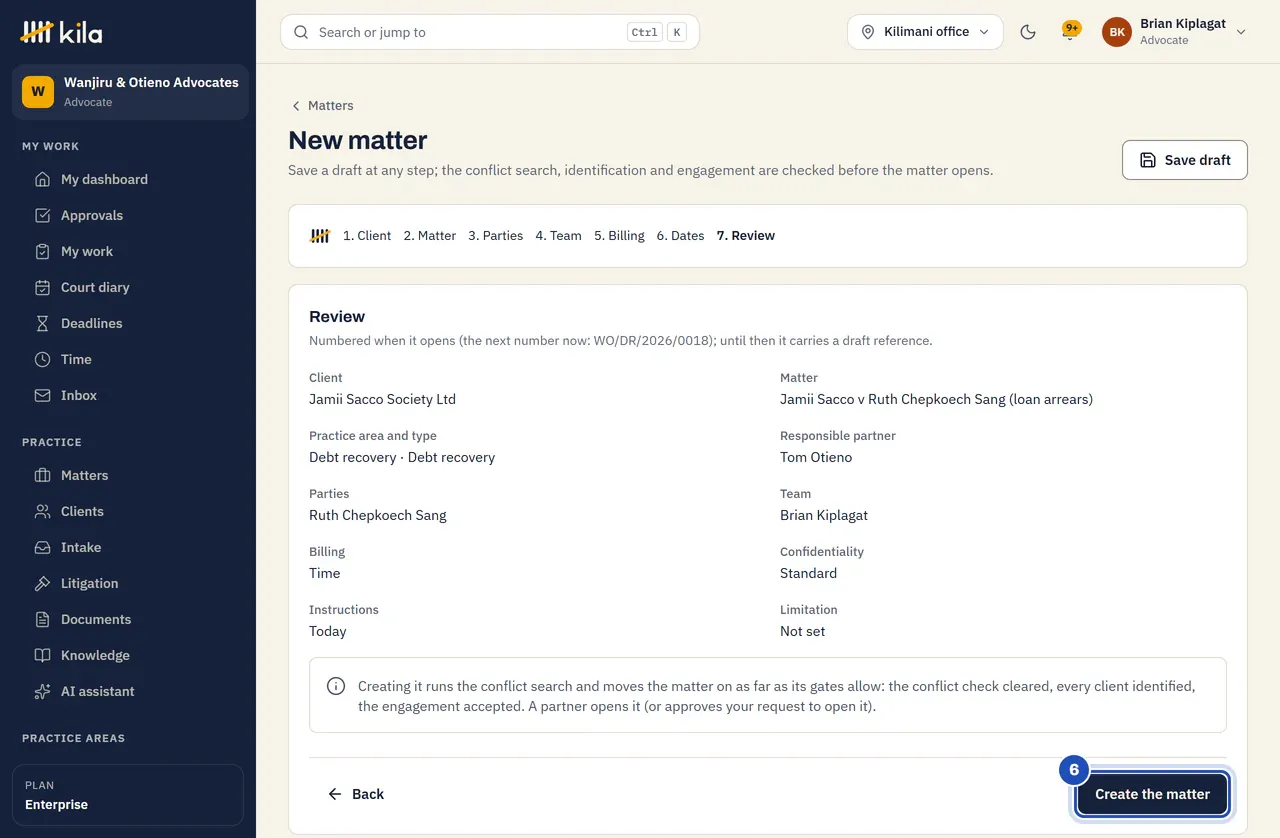
Task: Click party name Ruth Chepkoech Sang
Action: tap(378, 515)
